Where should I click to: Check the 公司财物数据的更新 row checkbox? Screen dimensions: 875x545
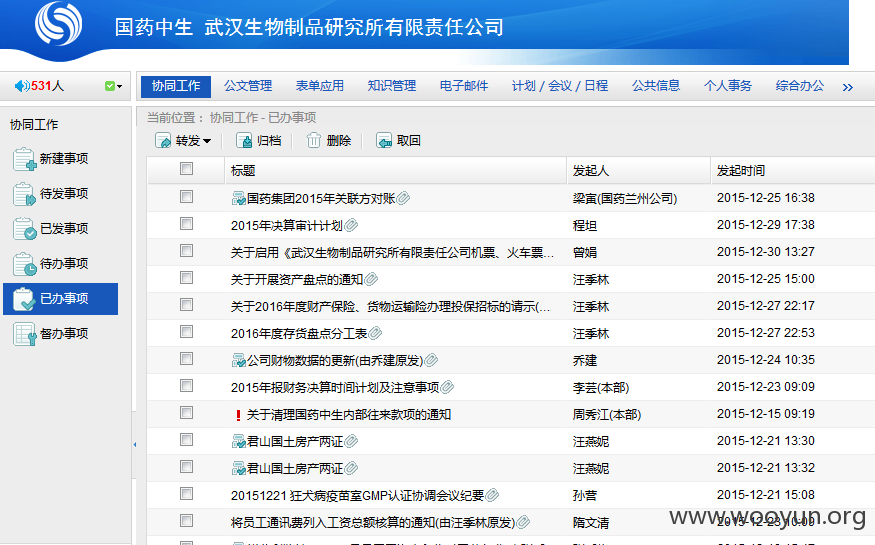pos(186,359)
